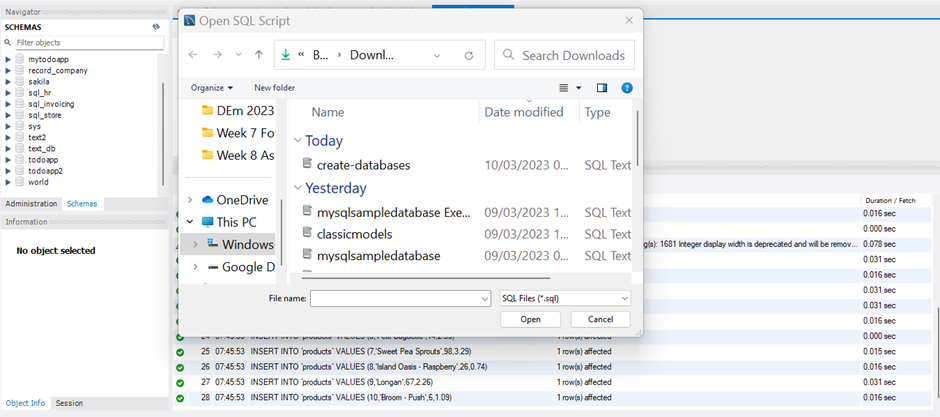Expand the record_company schema

point(8,71)
